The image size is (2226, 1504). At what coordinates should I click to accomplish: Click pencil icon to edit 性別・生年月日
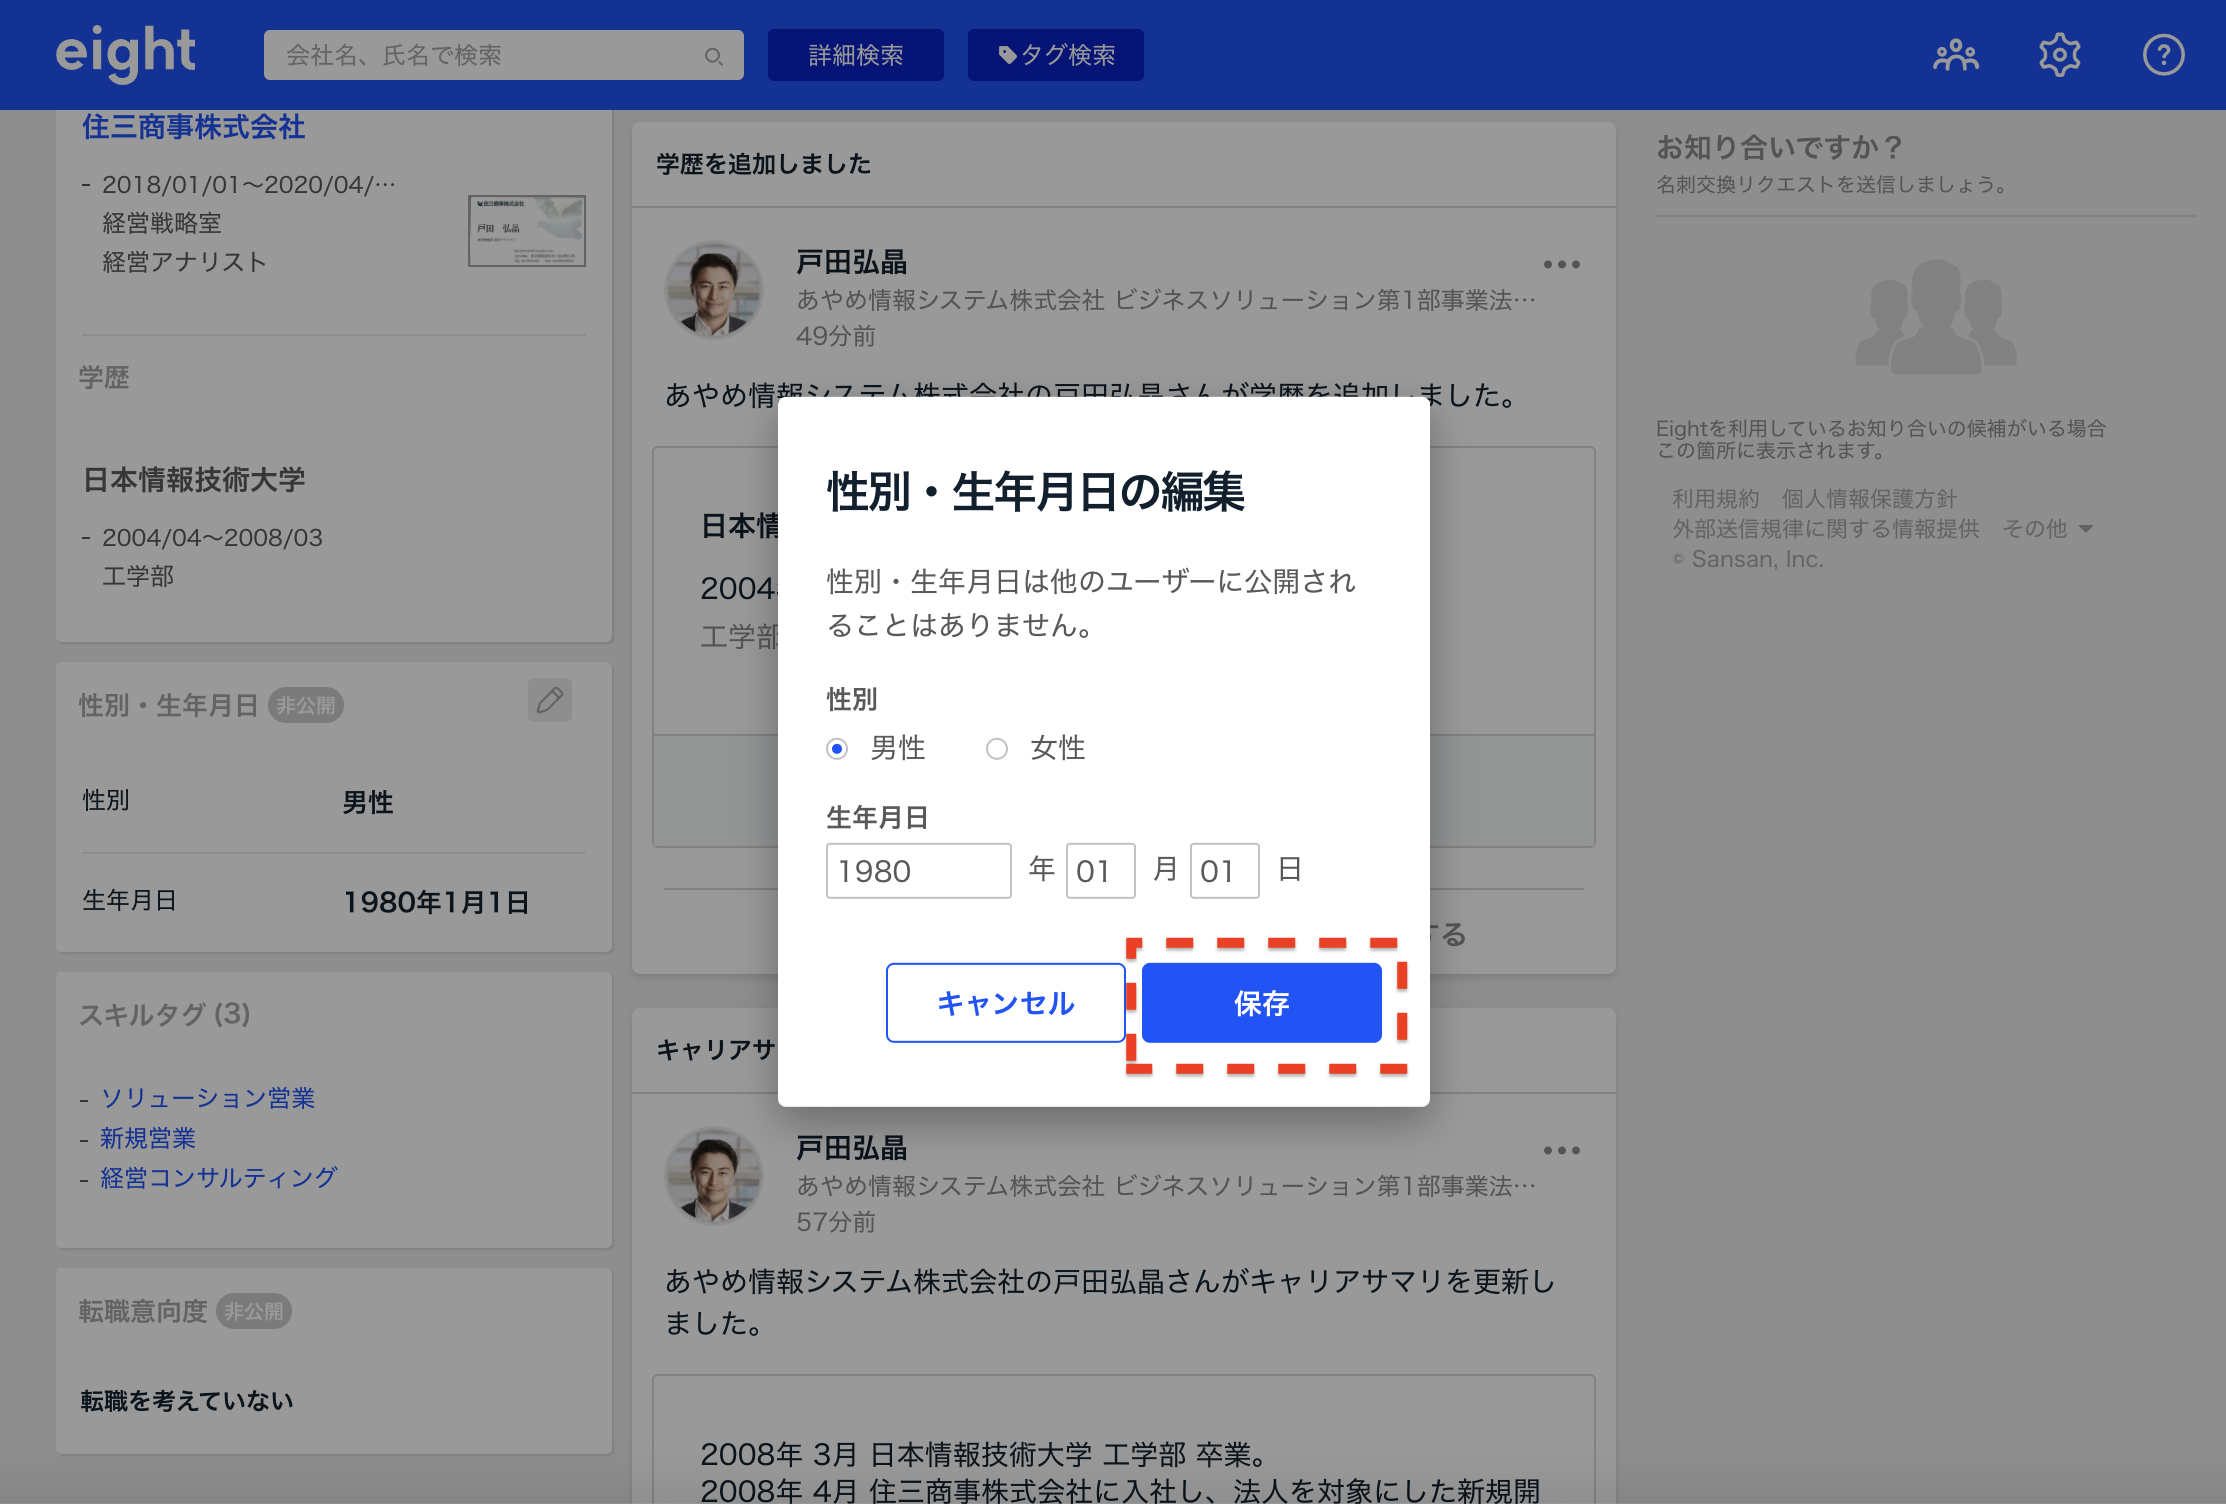click(549, 700)
